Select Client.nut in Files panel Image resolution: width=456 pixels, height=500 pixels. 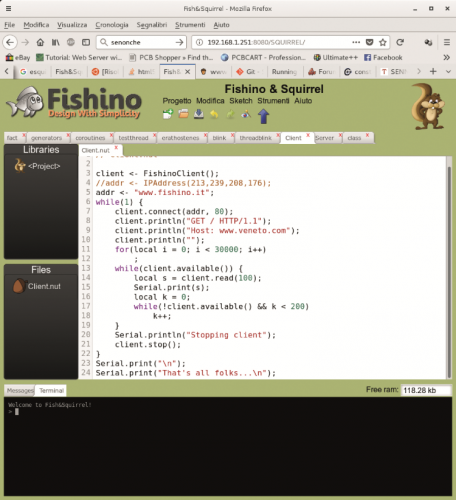coord(44,286)
